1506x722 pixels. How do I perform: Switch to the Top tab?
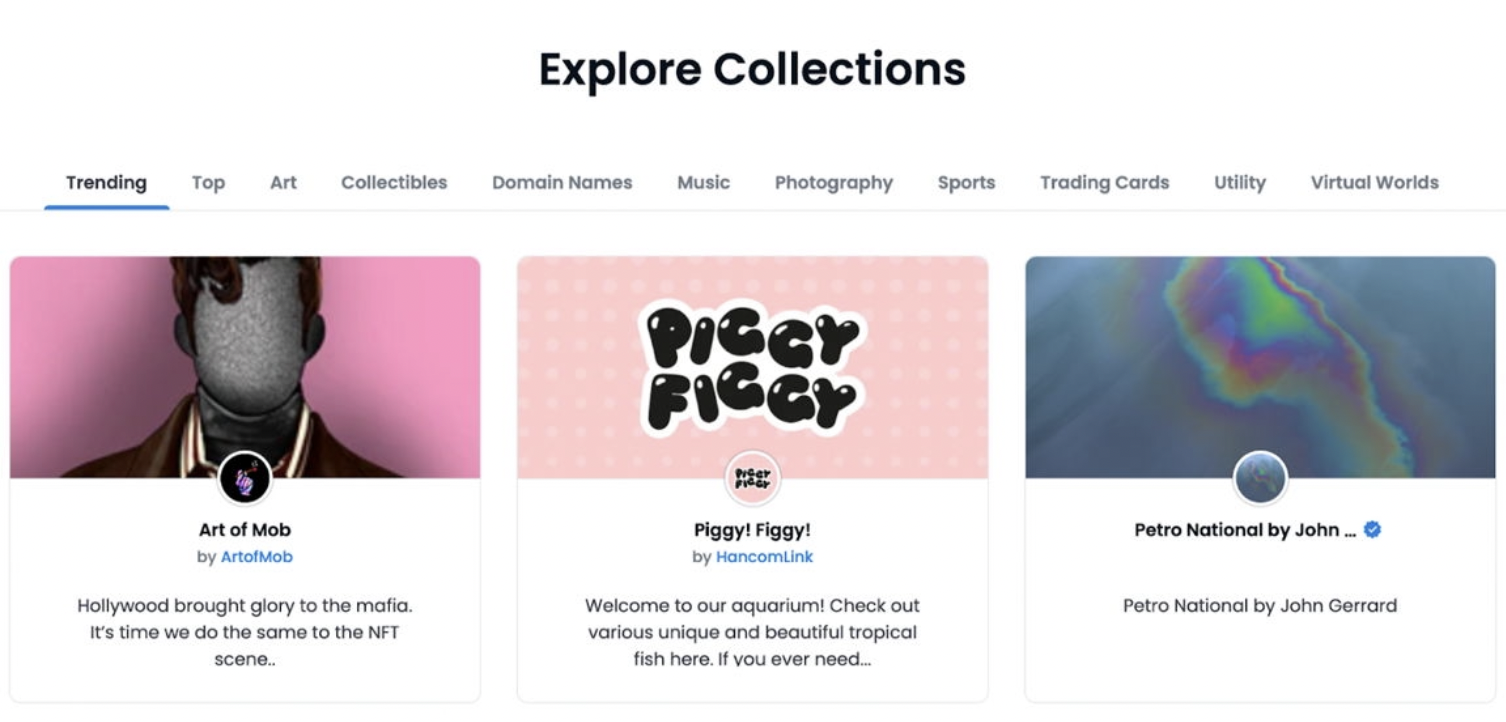(208, 183)
